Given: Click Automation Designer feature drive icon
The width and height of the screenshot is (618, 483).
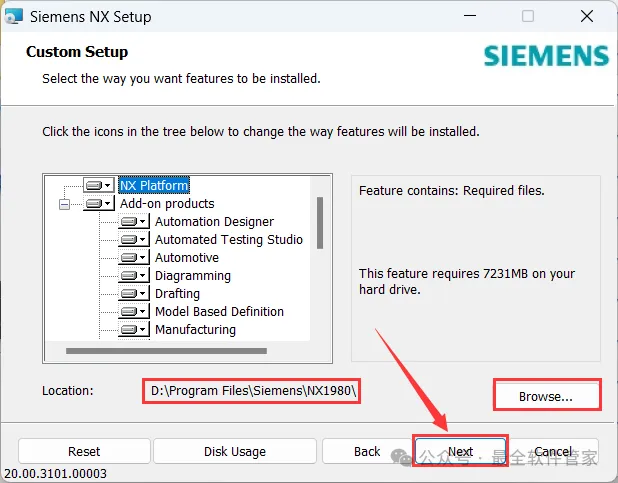Looking at the screenshot, I should (x=133, y=222).
